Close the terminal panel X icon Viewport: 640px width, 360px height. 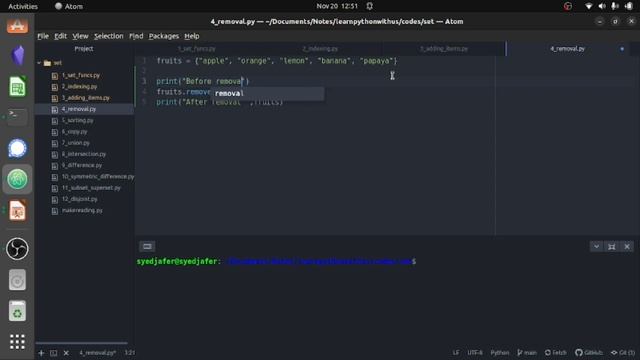[627, 247]
